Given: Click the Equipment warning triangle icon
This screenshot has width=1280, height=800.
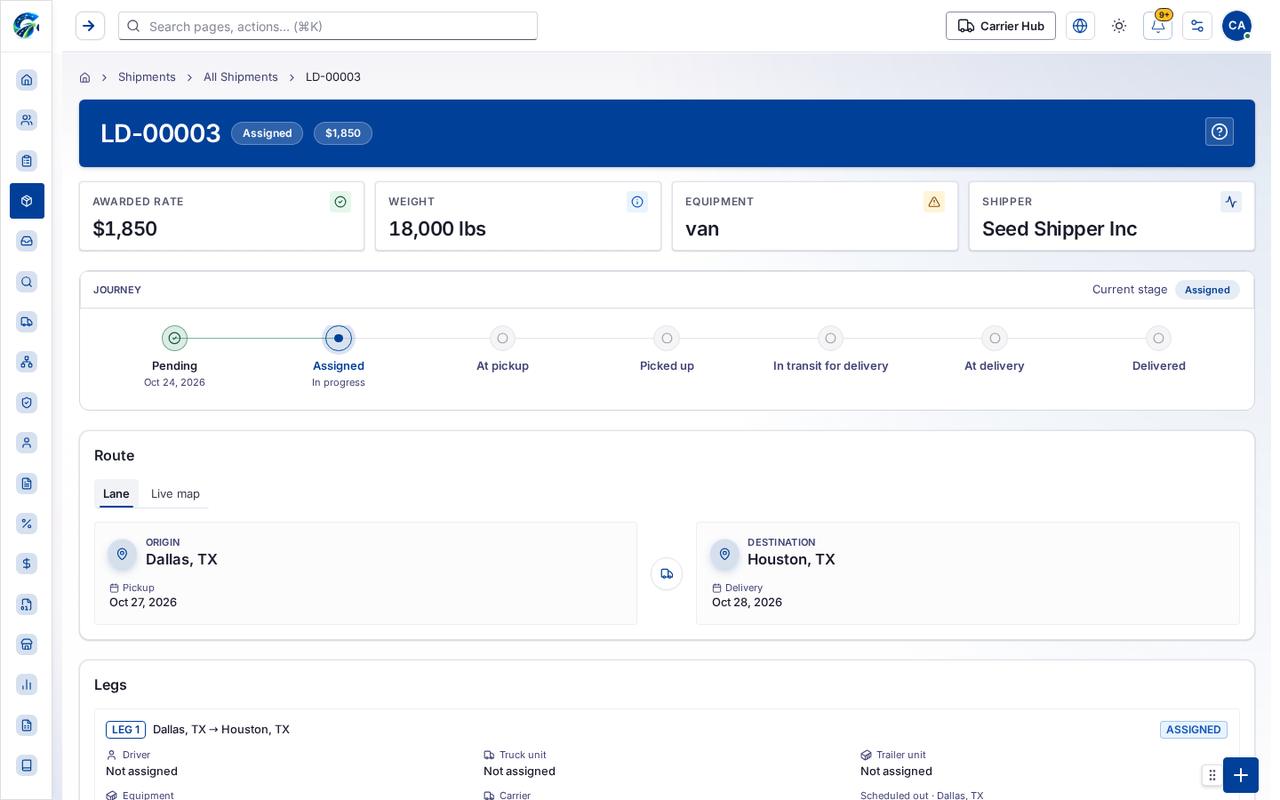Looking at the screenshot, I should [x=934, y=202].
